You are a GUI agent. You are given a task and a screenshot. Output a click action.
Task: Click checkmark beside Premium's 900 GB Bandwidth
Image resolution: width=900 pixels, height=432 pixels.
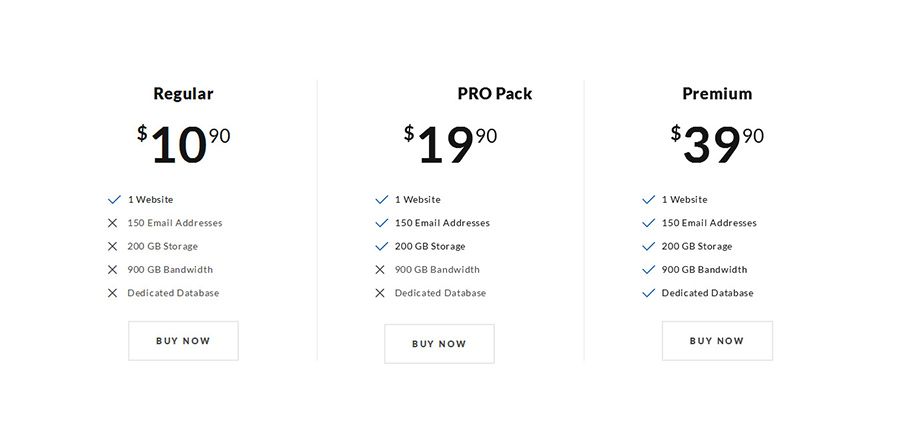pyautogui.click(x=648, y=270)
